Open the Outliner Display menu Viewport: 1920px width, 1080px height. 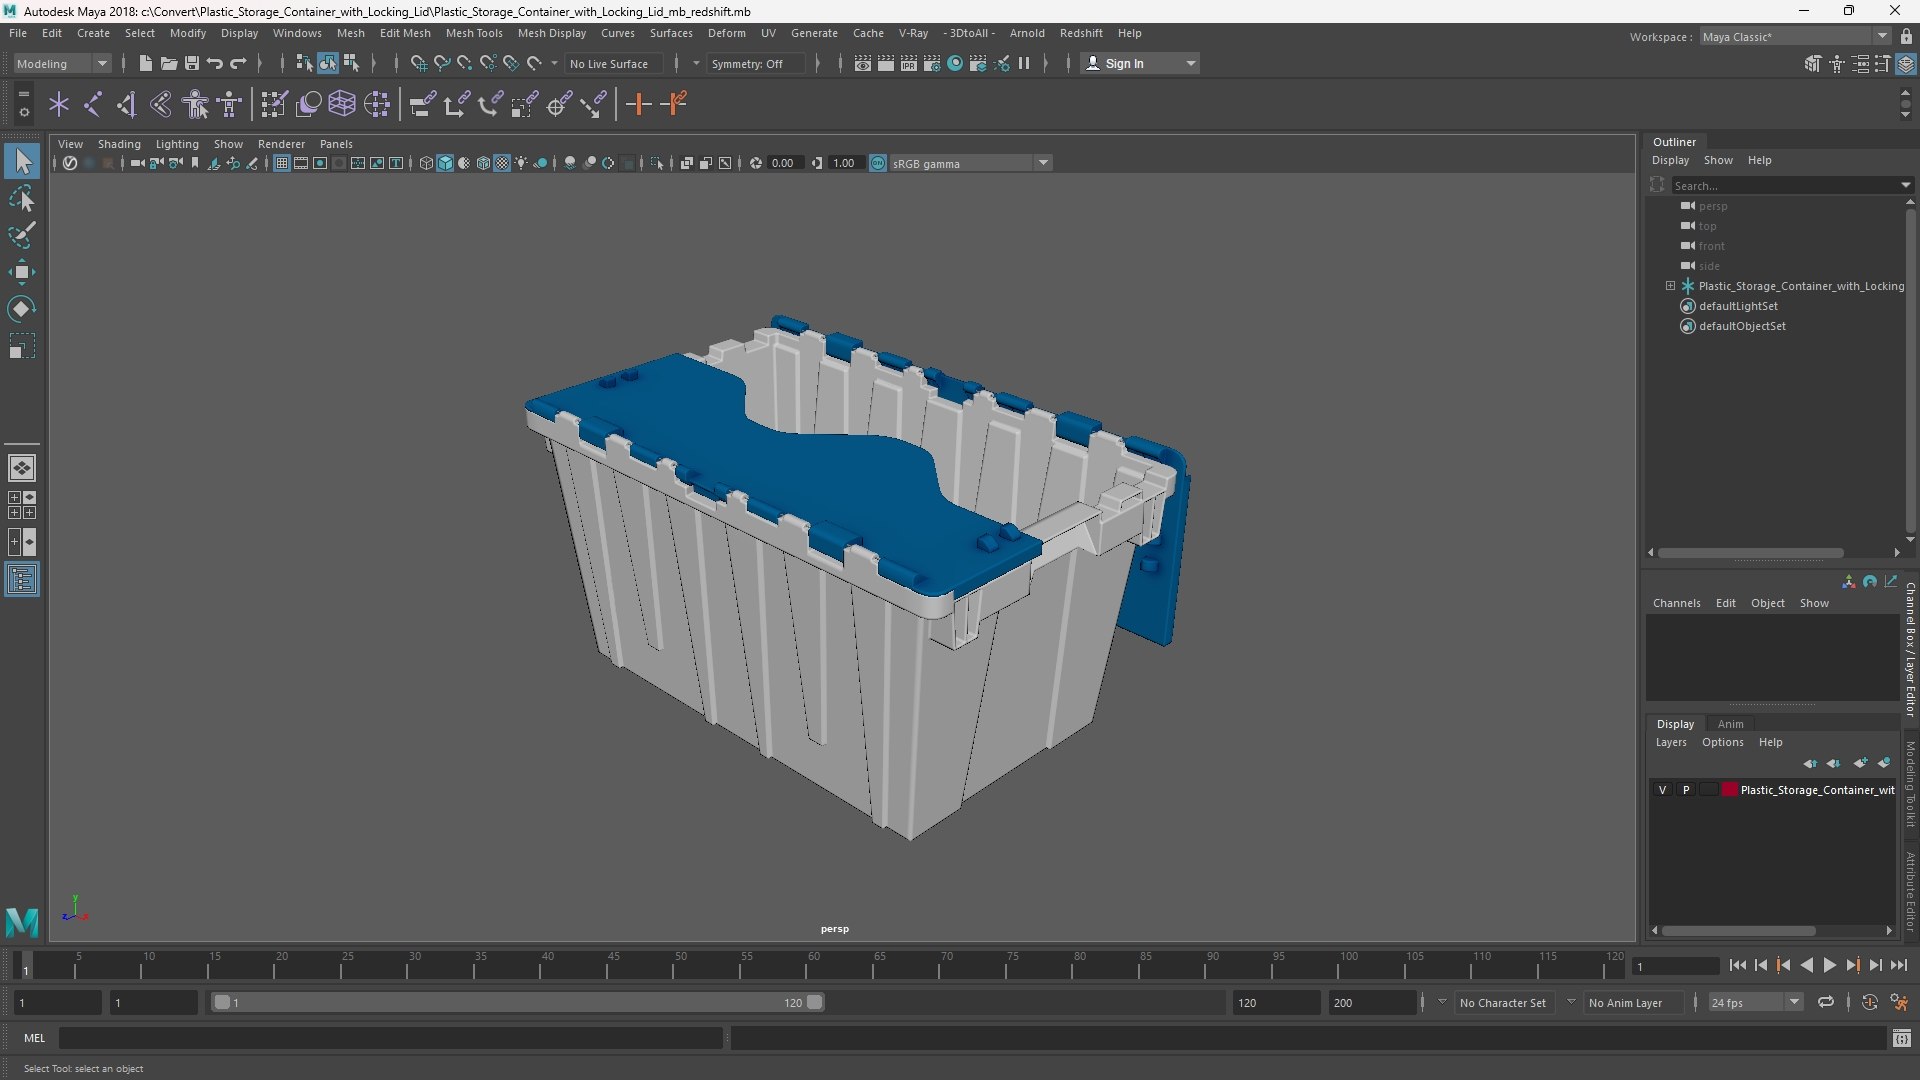point(1670,160)
